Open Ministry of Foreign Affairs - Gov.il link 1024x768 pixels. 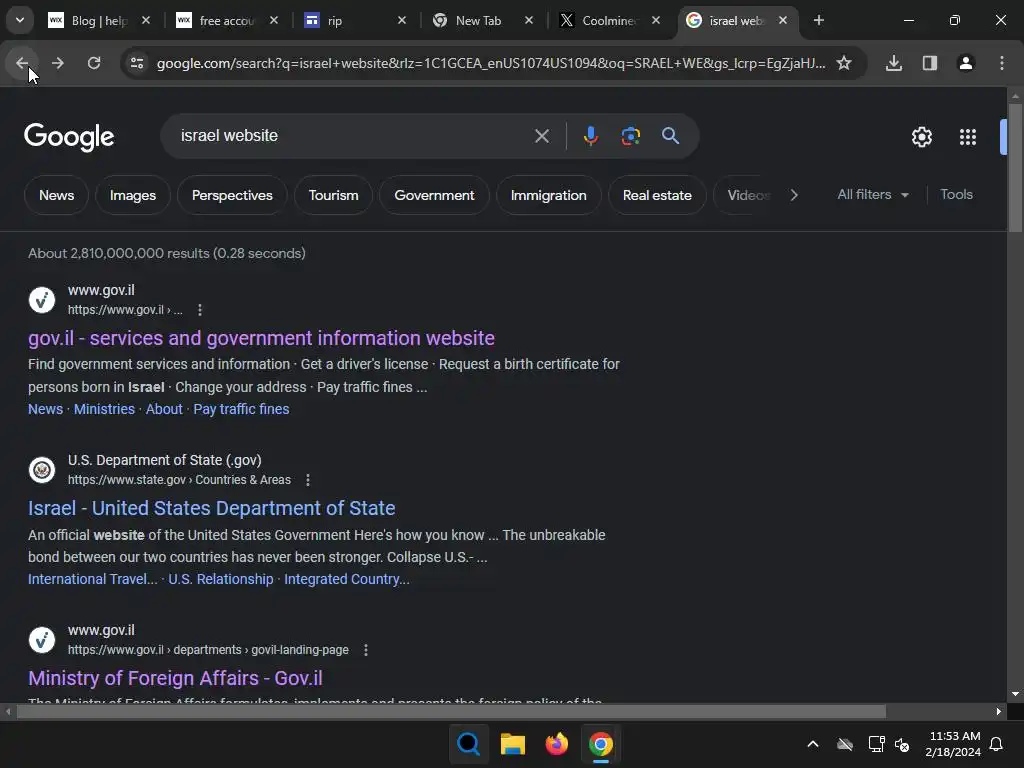[x=175, y=678]
